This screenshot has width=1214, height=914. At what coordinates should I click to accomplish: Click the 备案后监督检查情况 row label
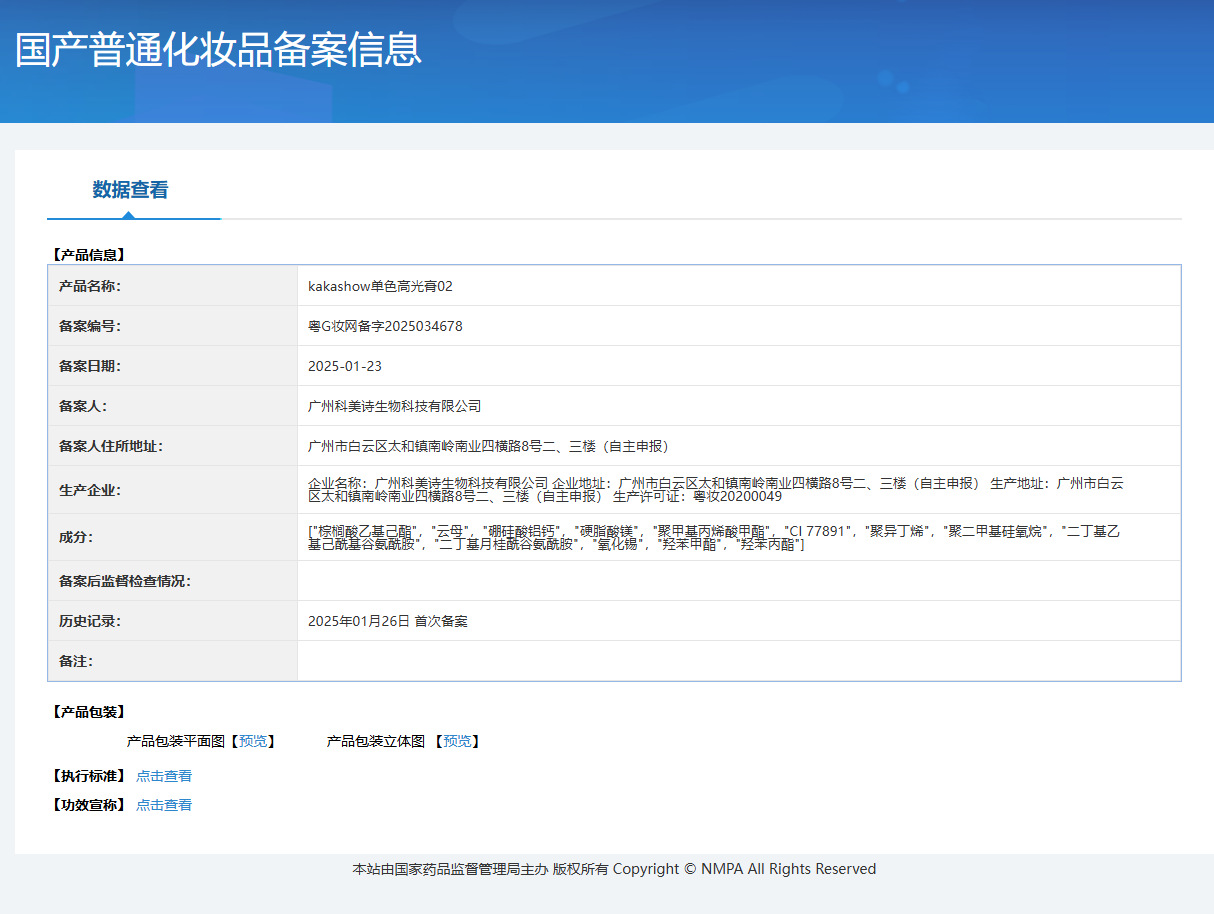click(x=125, y=581)
